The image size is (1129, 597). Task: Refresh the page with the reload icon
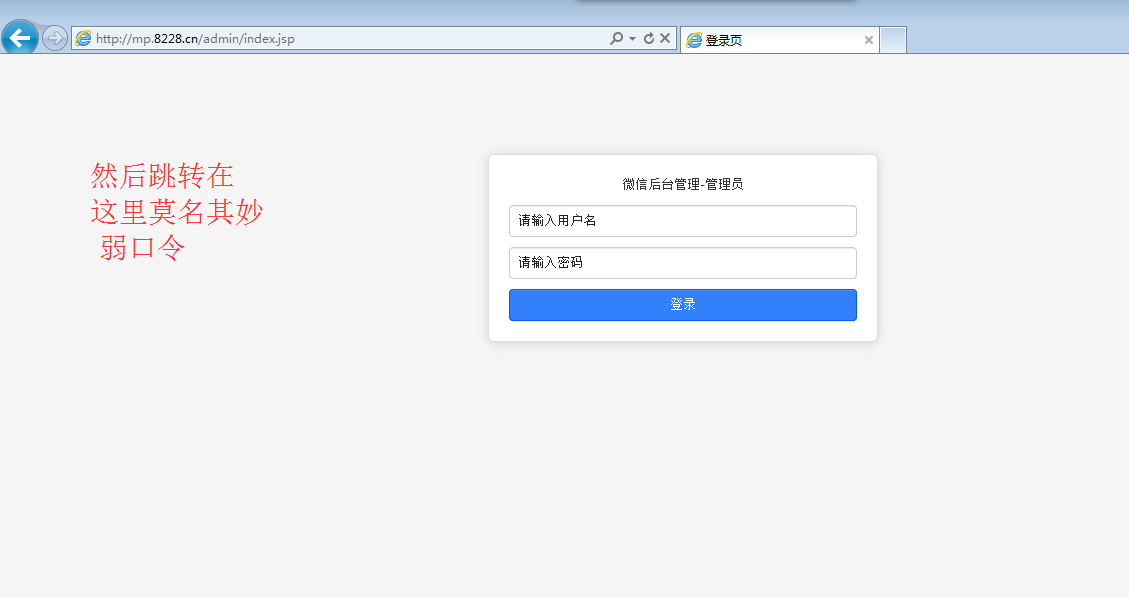649,38
